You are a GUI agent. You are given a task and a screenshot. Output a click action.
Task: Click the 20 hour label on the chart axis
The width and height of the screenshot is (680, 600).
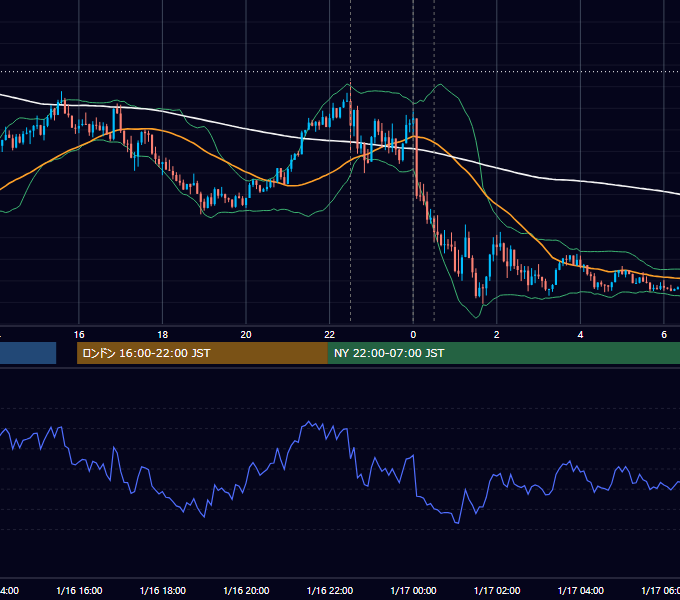246,335
